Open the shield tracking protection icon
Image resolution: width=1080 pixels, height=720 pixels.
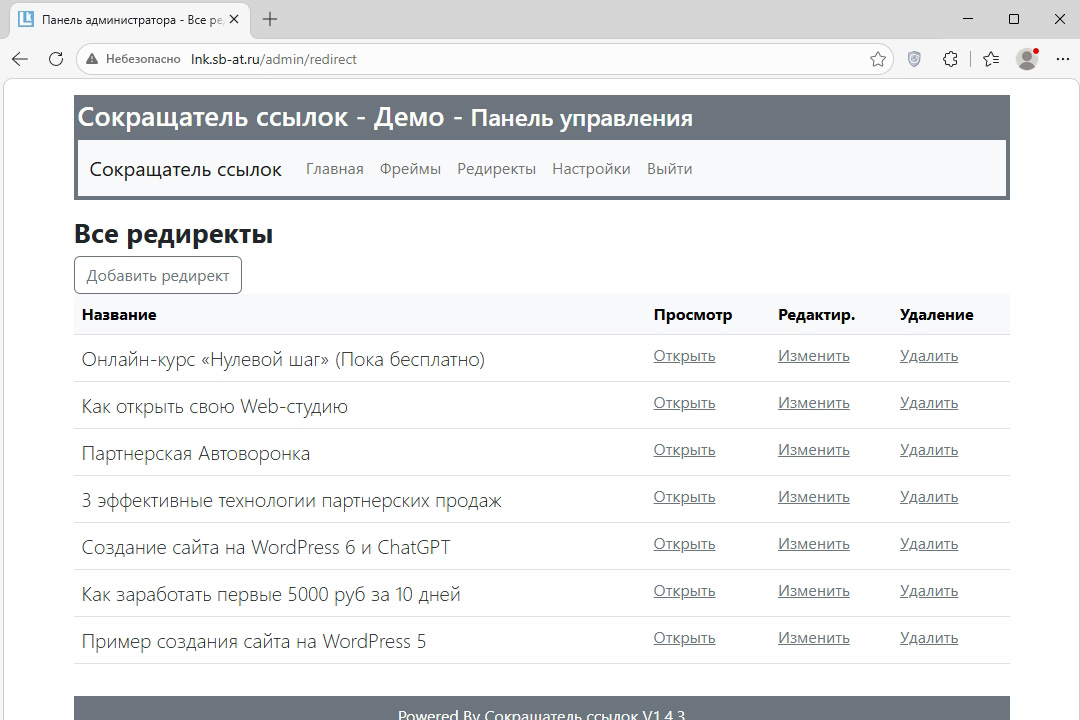click(x=914, y=59)
